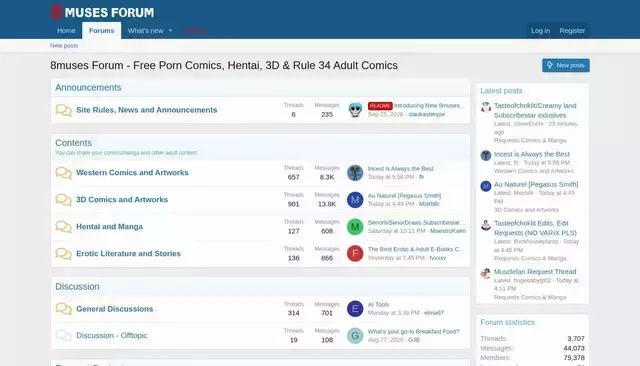The height and width of the screenshot is (366, 640).
Task: Click 'Western Comics and Artworks' in Latest posts sidebar
Action: click(x=534, y=171)
